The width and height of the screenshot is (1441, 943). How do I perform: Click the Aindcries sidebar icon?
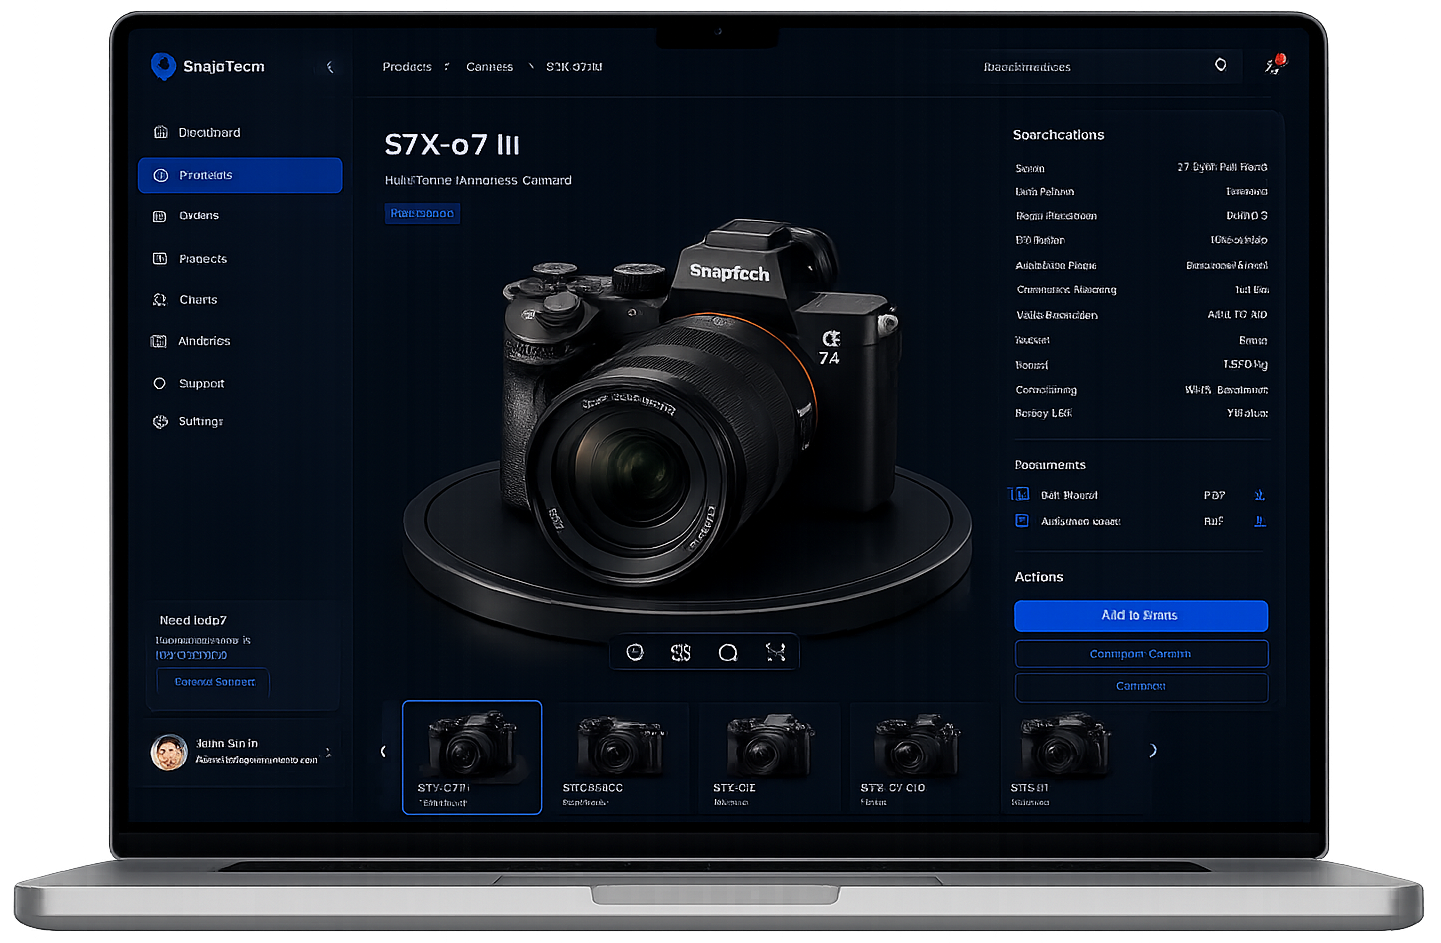point(159,341)
